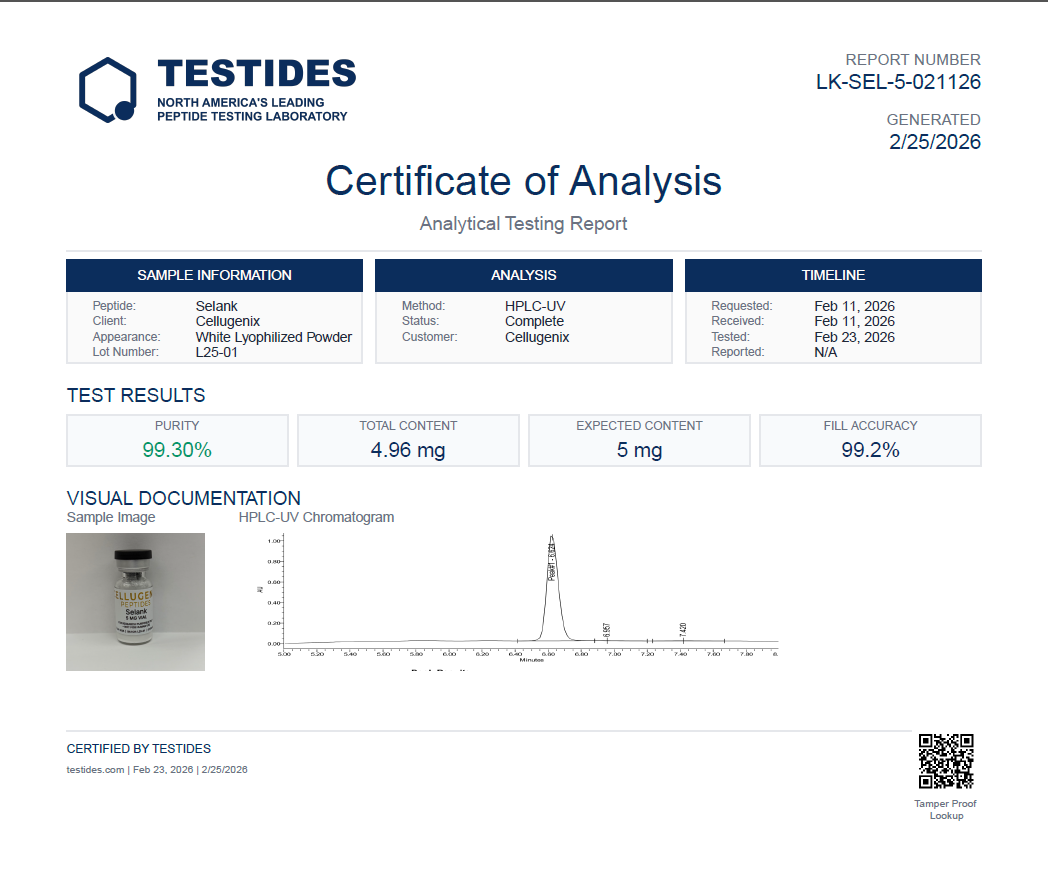Click the Tamper Proof QR code
The width and height of the screenshot is (1048, 875).
click(945, 762)
